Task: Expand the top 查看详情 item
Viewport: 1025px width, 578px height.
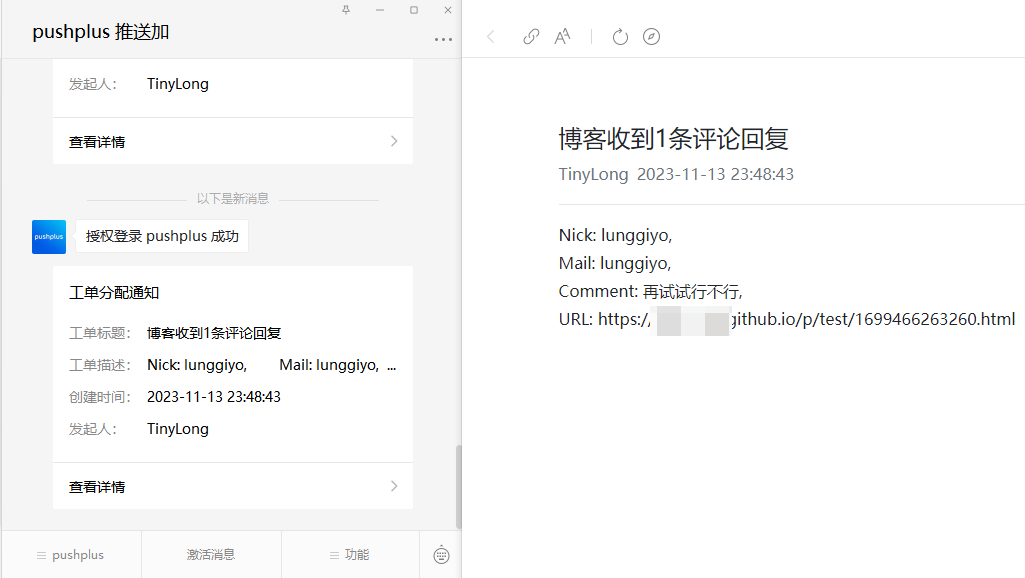Action: (x=232, y=141)
